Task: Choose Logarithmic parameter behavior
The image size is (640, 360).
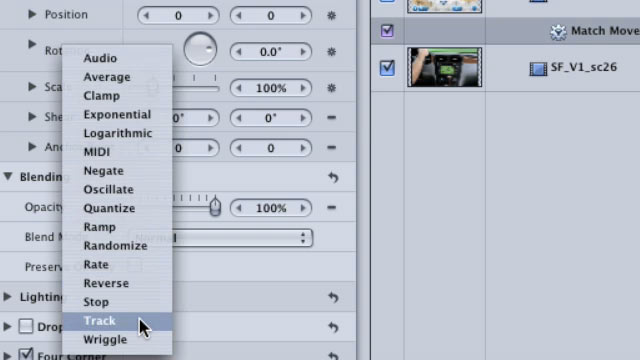Action: coord(117,133)
